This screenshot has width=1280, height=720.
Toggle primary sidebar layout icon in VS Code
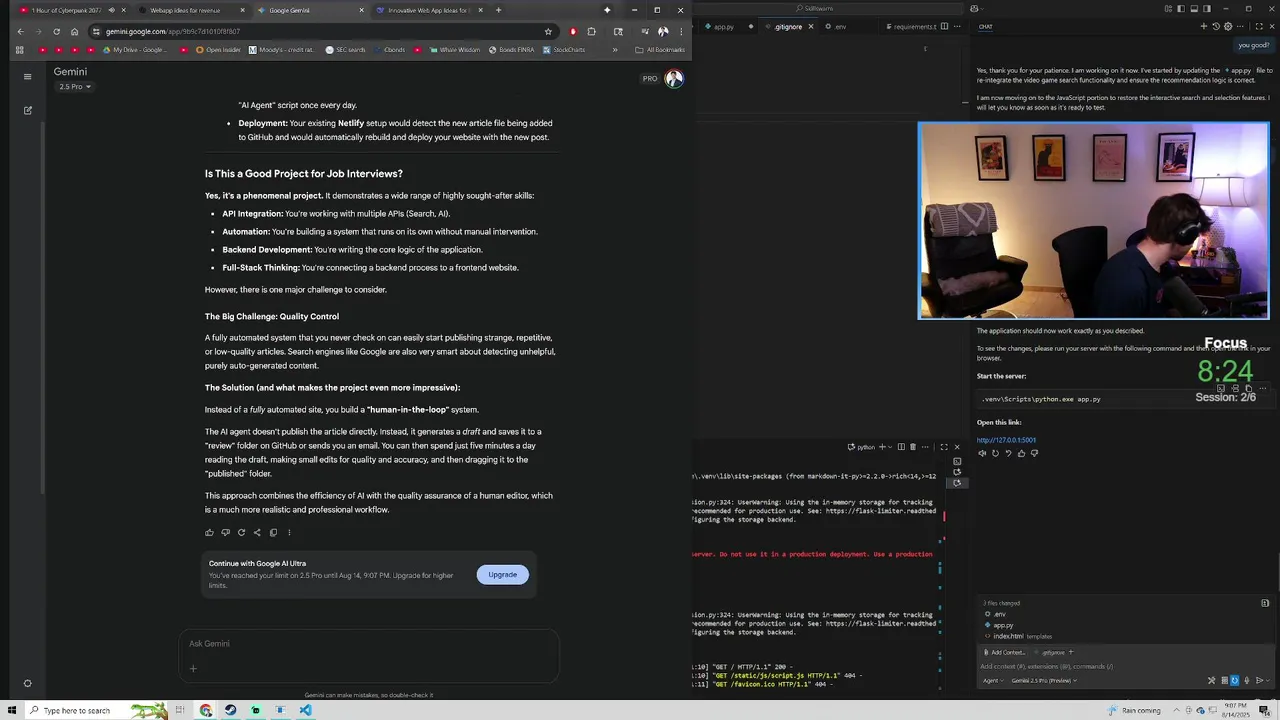pyautogui.click(x=1180, y=8)
